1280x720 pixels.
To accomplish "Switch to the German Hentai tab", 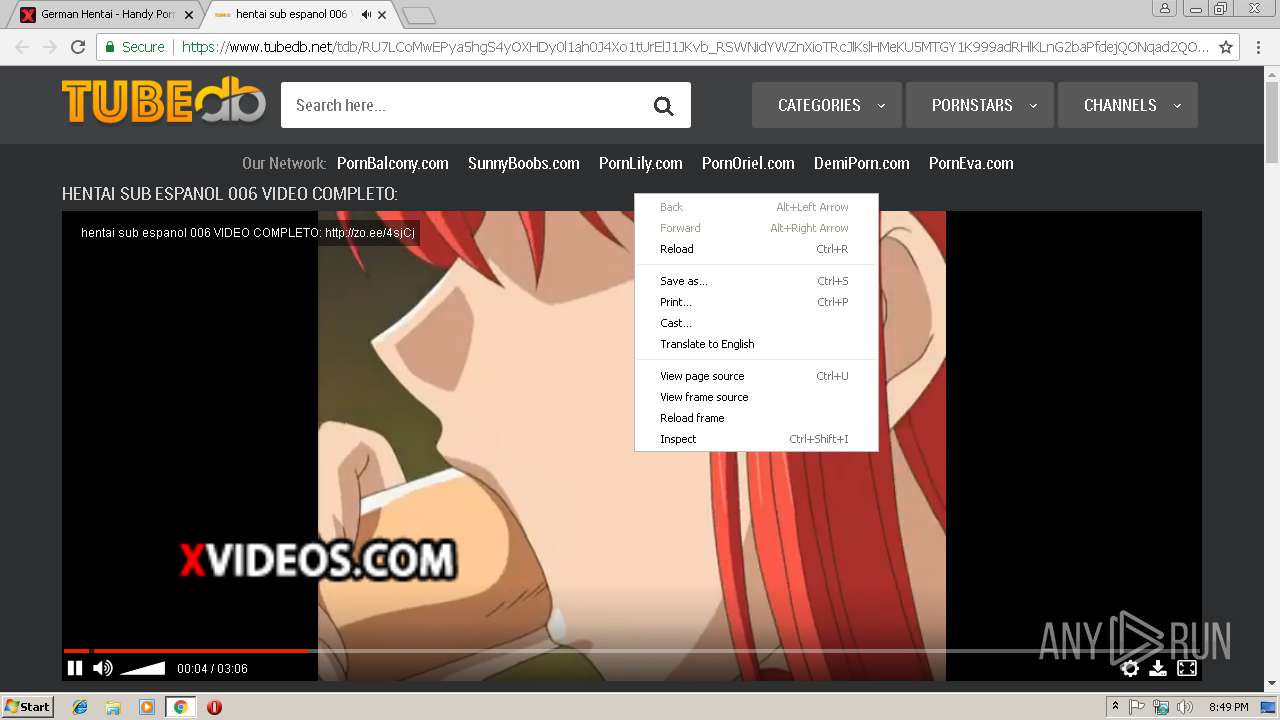I will point(106,15).
